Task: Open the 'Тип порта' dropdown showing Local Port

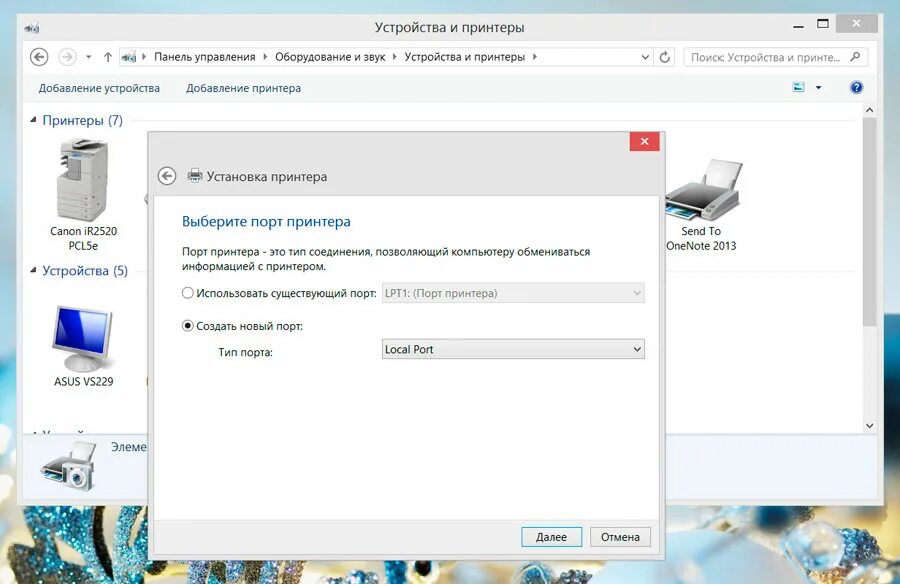Action: click(x=637, y=348)
